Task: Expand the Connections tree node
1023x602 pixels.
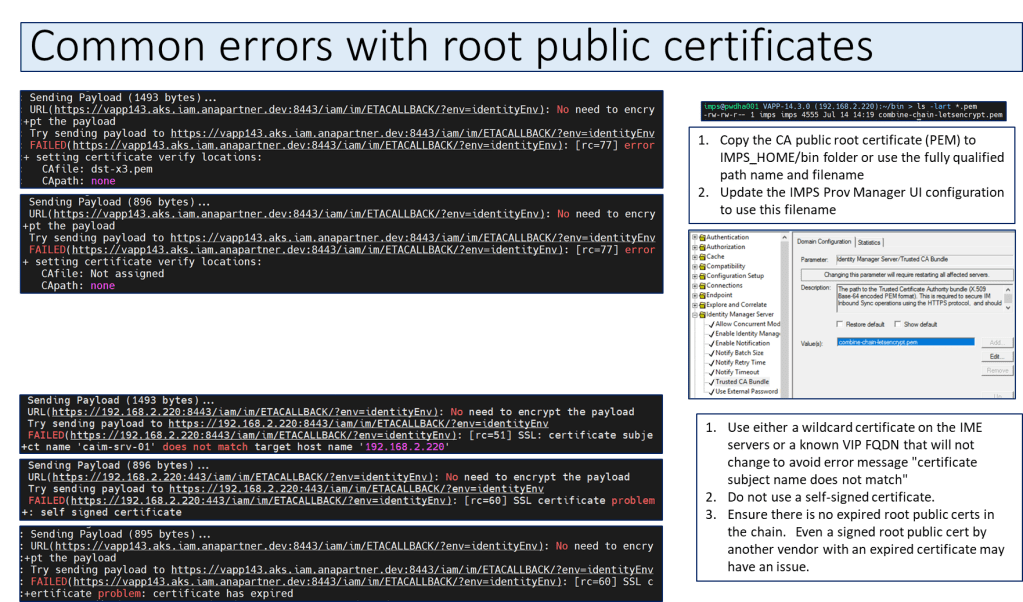Action: pyautogui.click(x=695, y=285)
